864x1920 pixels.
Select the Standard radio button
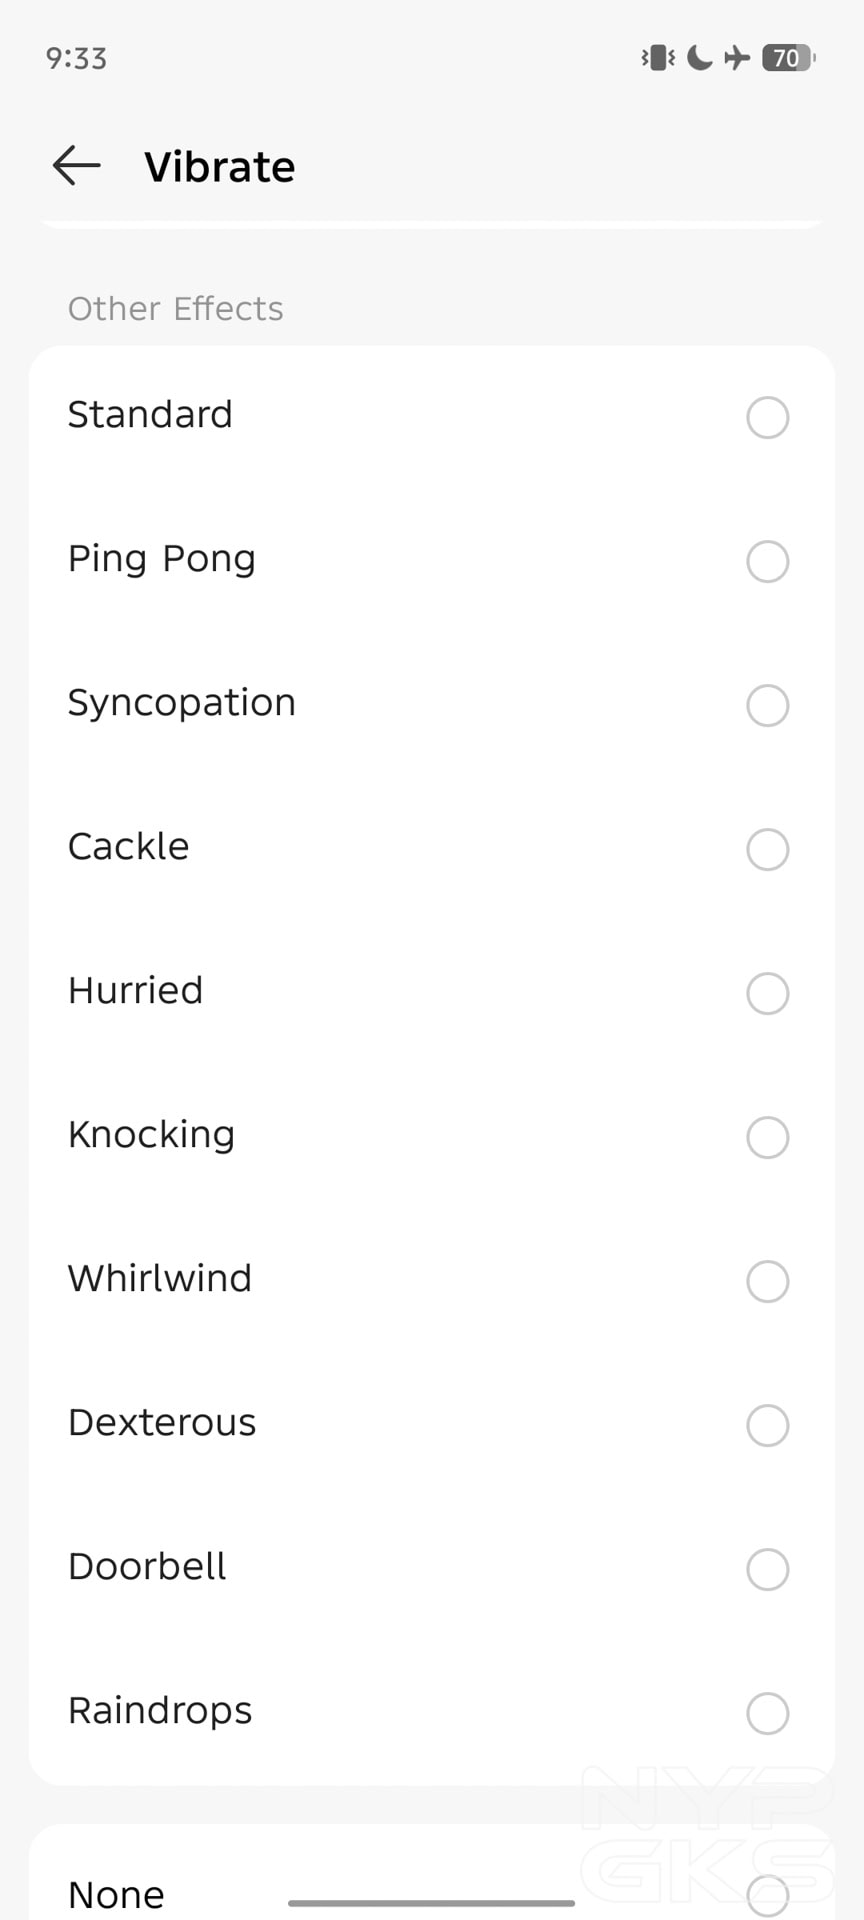click(x=767, y=417)
